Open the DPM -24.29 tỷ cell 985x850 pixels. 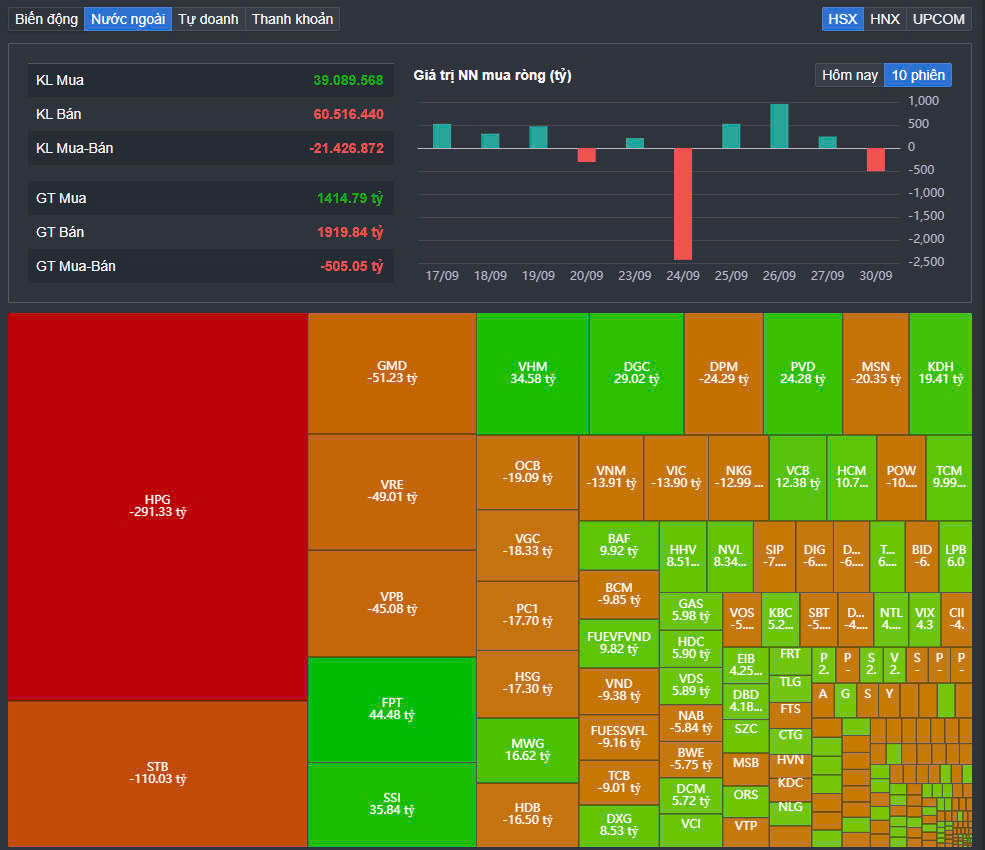(724, 373)
